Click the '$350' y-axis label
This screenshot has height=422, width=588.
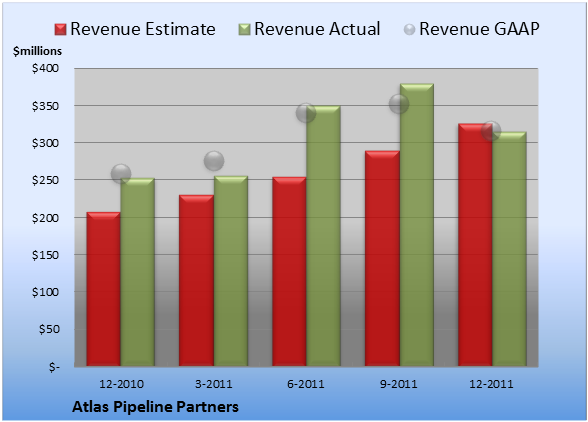click(45, 106)
